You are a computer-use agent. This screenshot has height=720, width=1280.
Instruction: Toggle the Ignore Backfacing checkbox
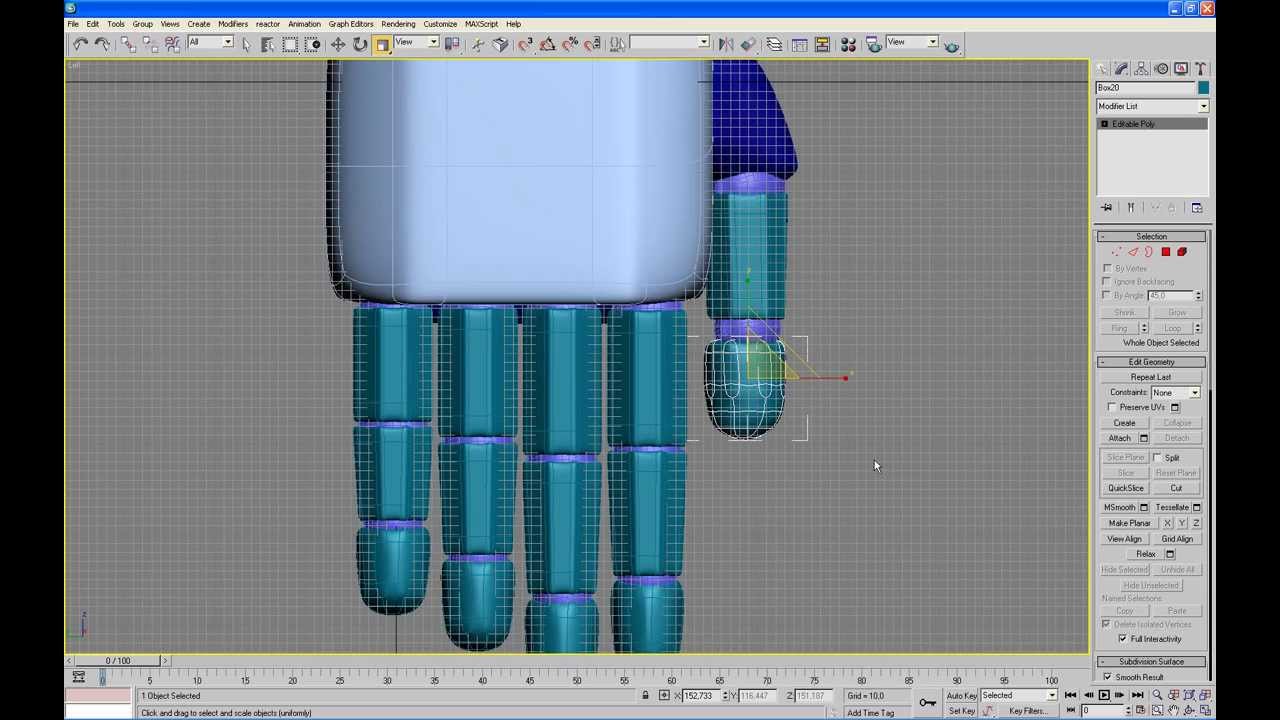tap(1107, 282)
